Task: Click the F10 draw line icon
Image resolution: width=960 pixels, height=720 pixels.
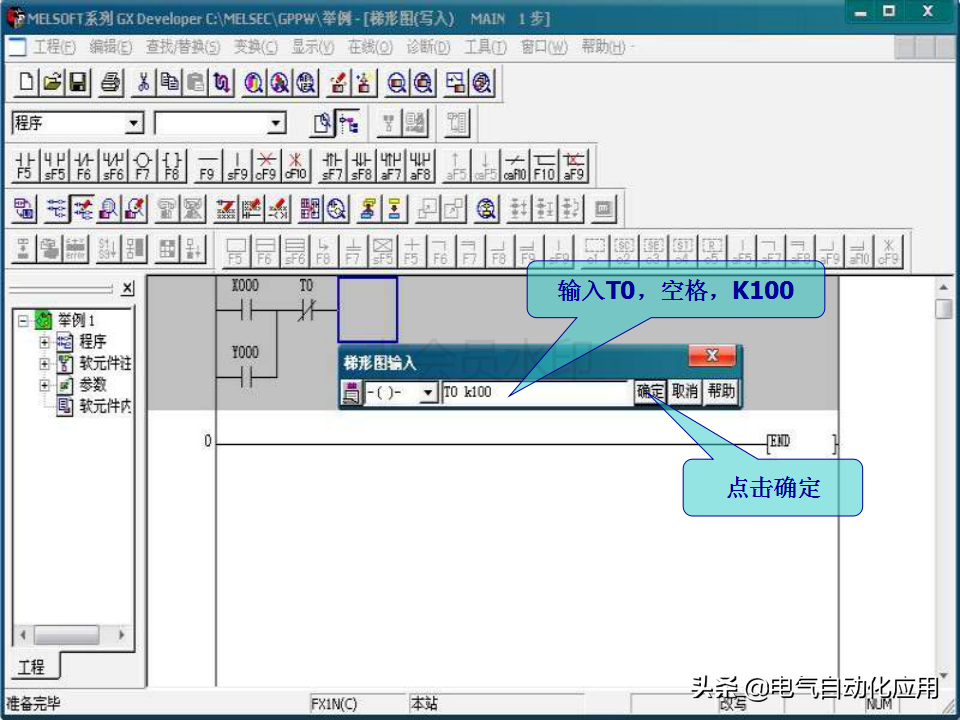Action: (544, 166)
